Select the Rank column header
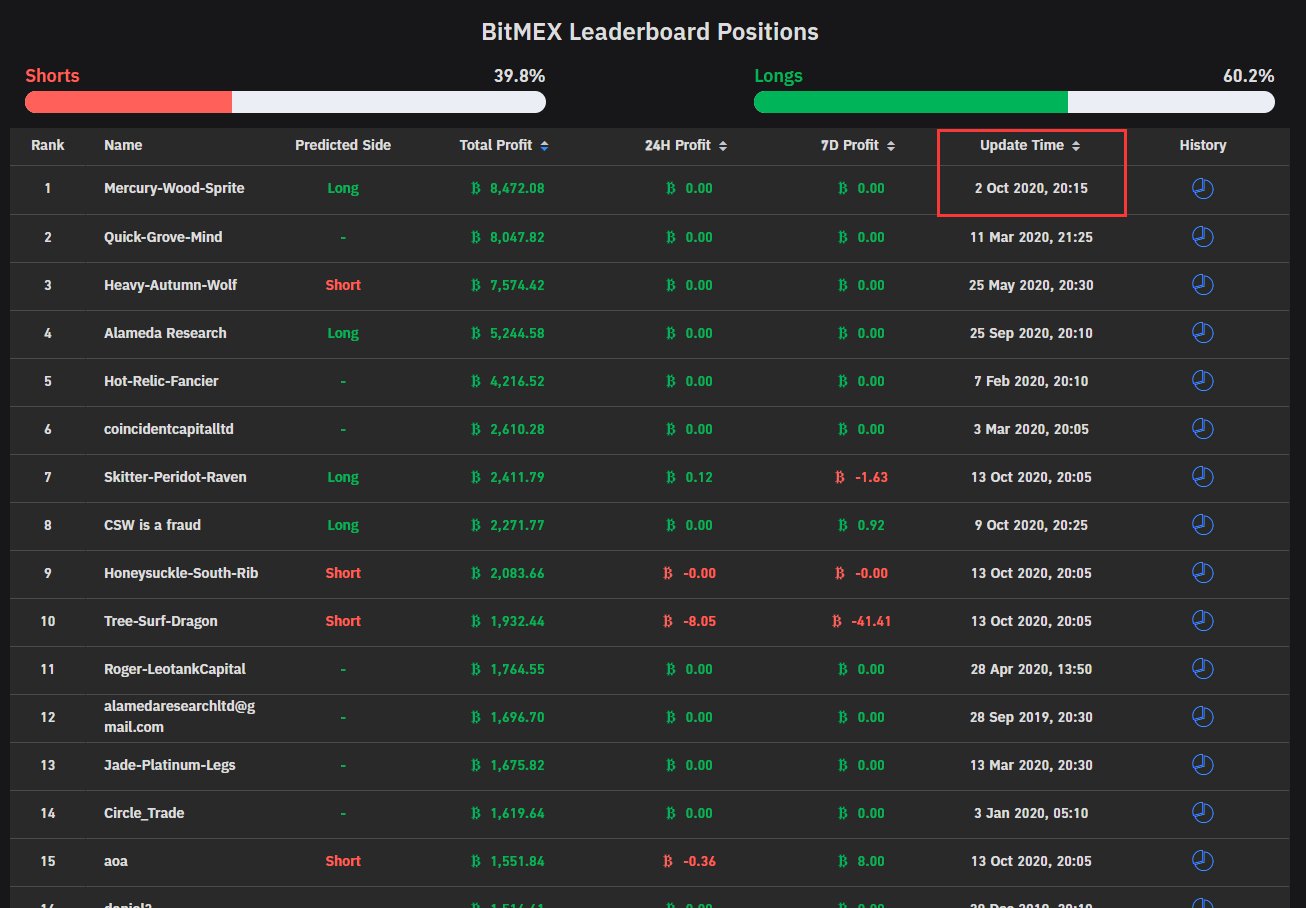 (47, 145)
